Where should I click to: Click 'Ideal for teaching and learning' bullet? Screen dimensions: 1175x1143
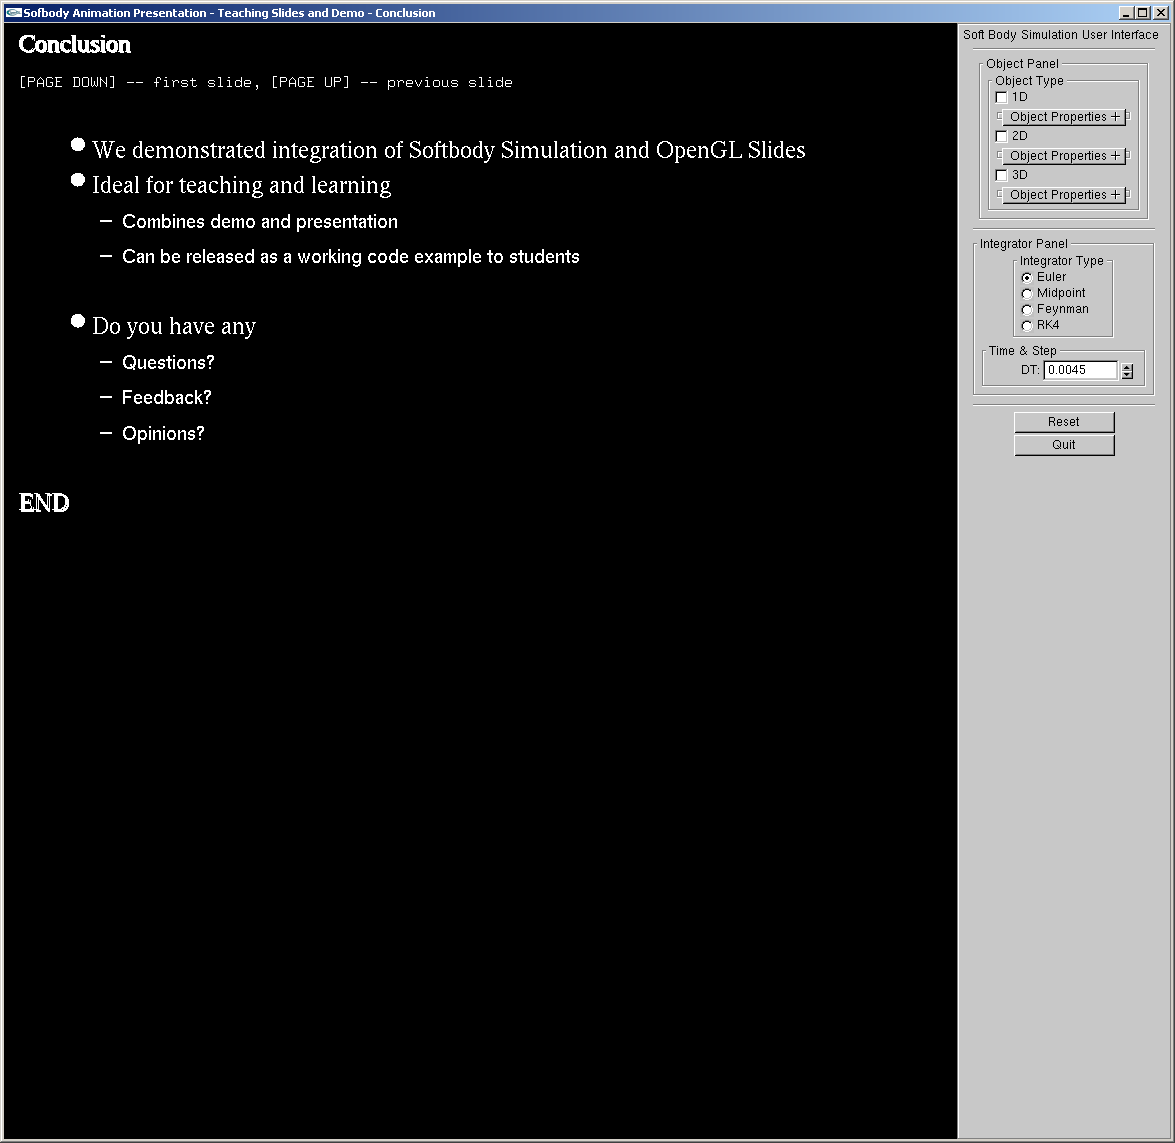click(x=241, y=185)
